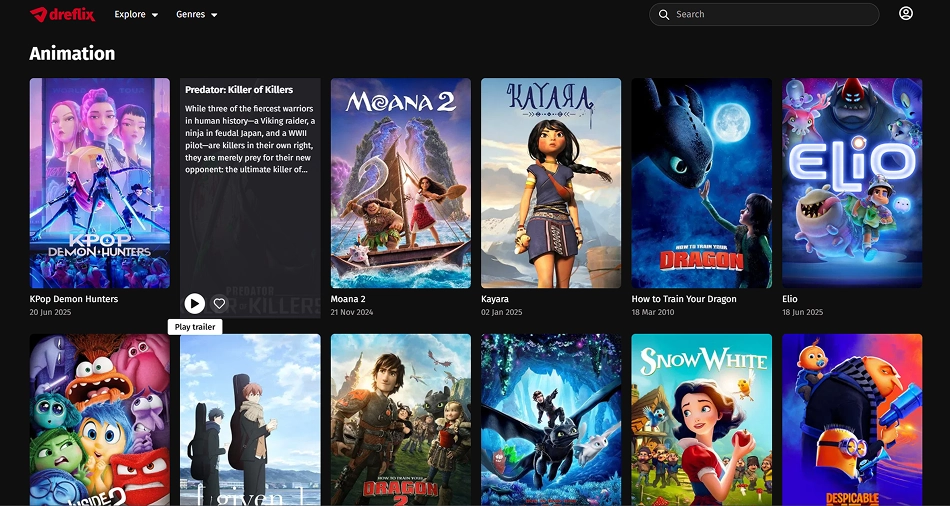Viewport: 950px width, 506px height.
Task: Click the How to Train Your Dragon title
Action: coord(684,299)
